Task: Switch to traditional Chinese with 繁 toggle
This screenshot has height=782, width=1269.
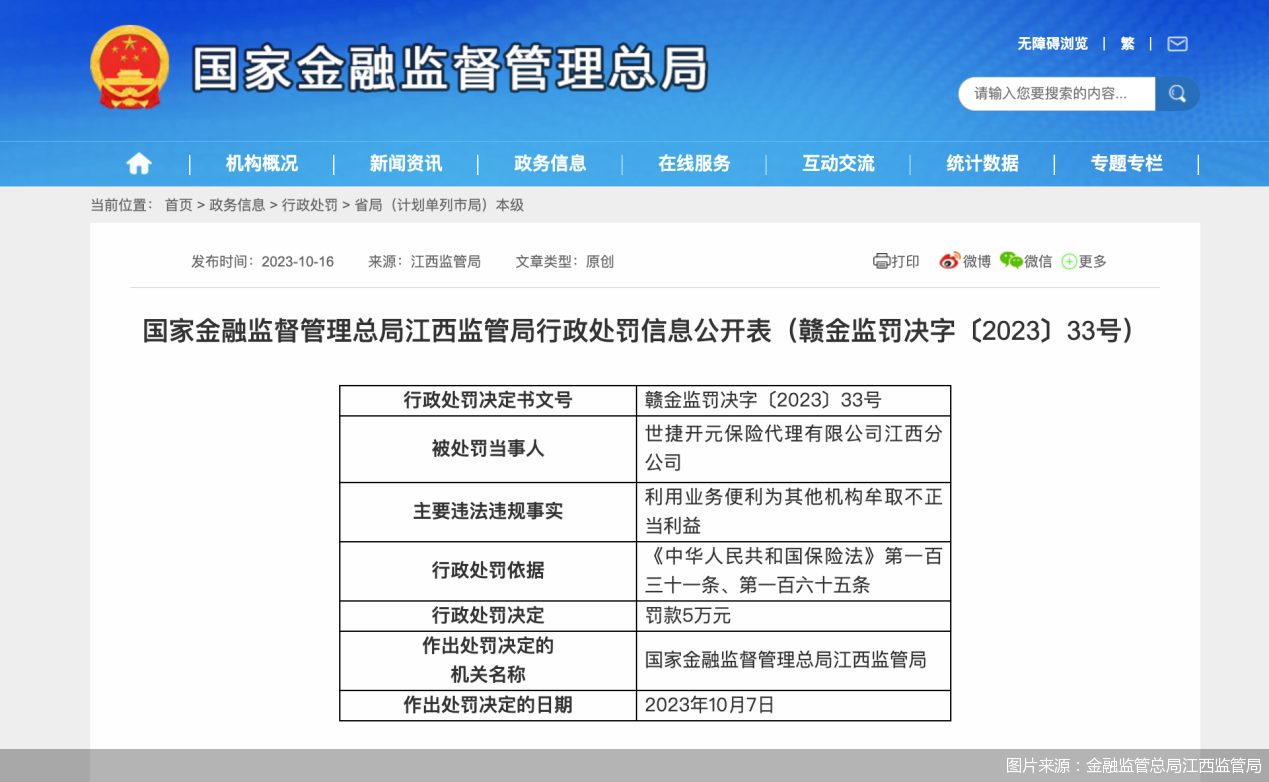Action: (1127, 44)
